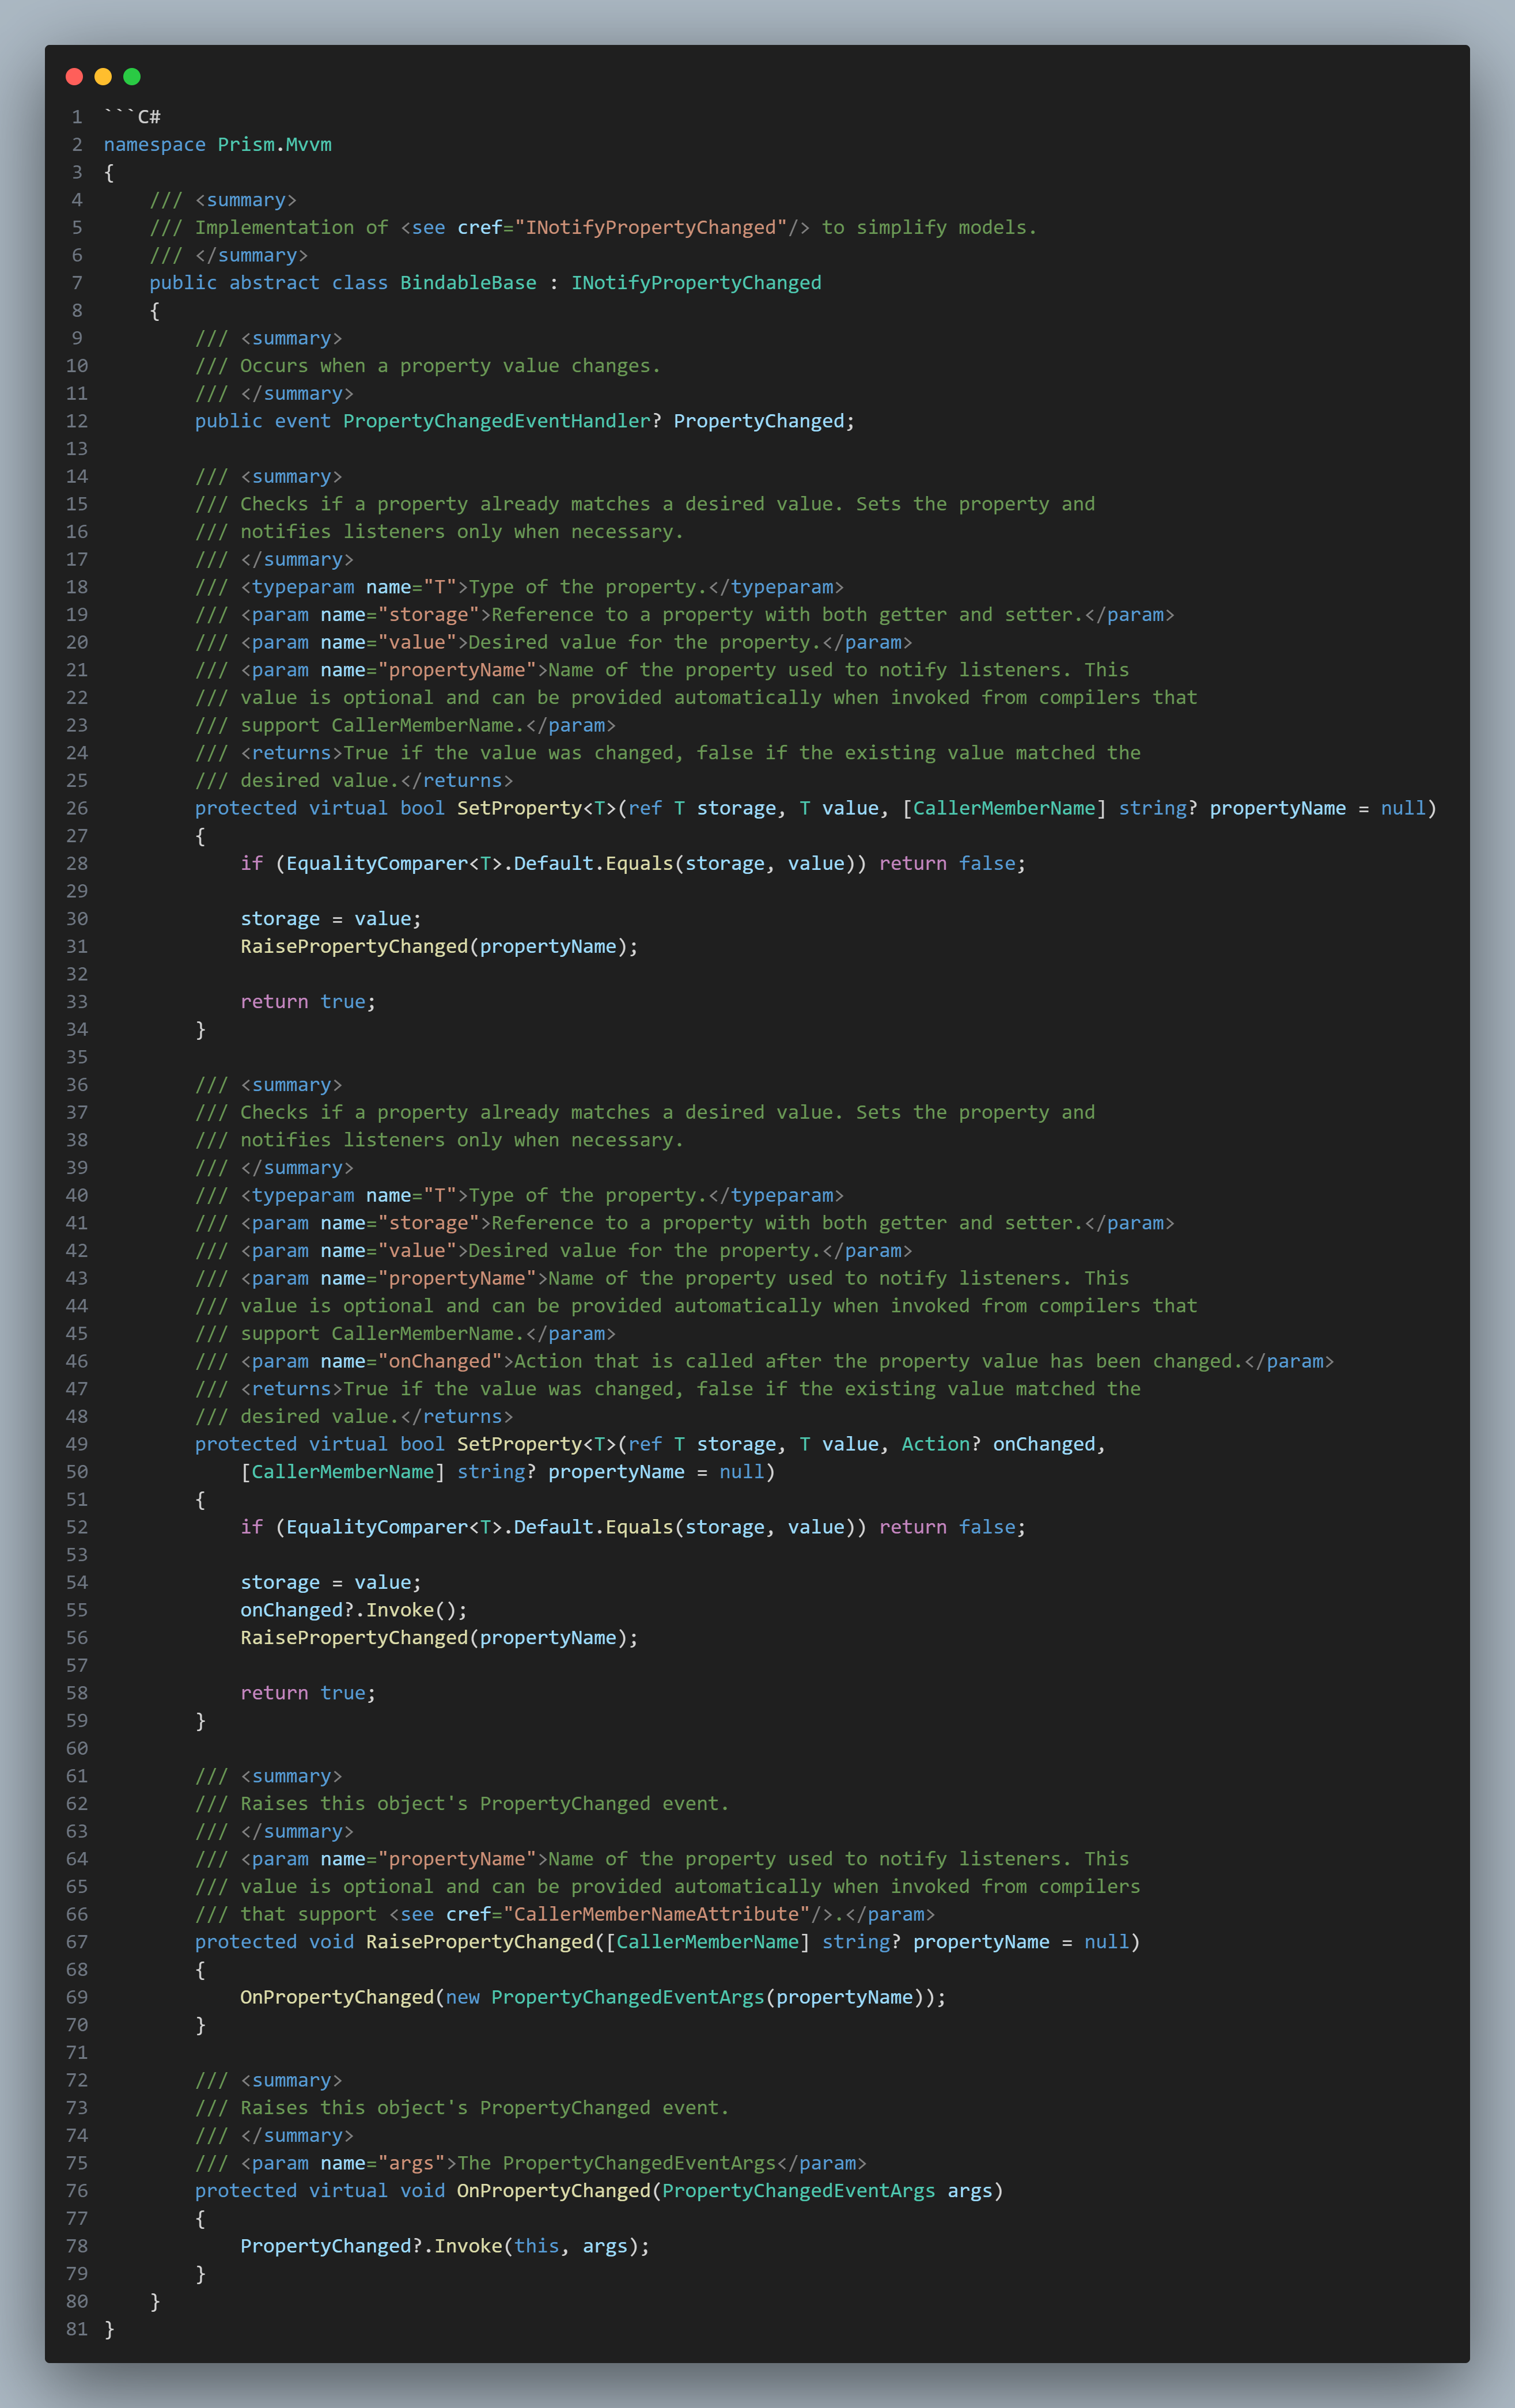This screenshot has width=1515, height=2408.
Task: Click the "ref" keyword on line 49
Action: (x=645, y=1444)
